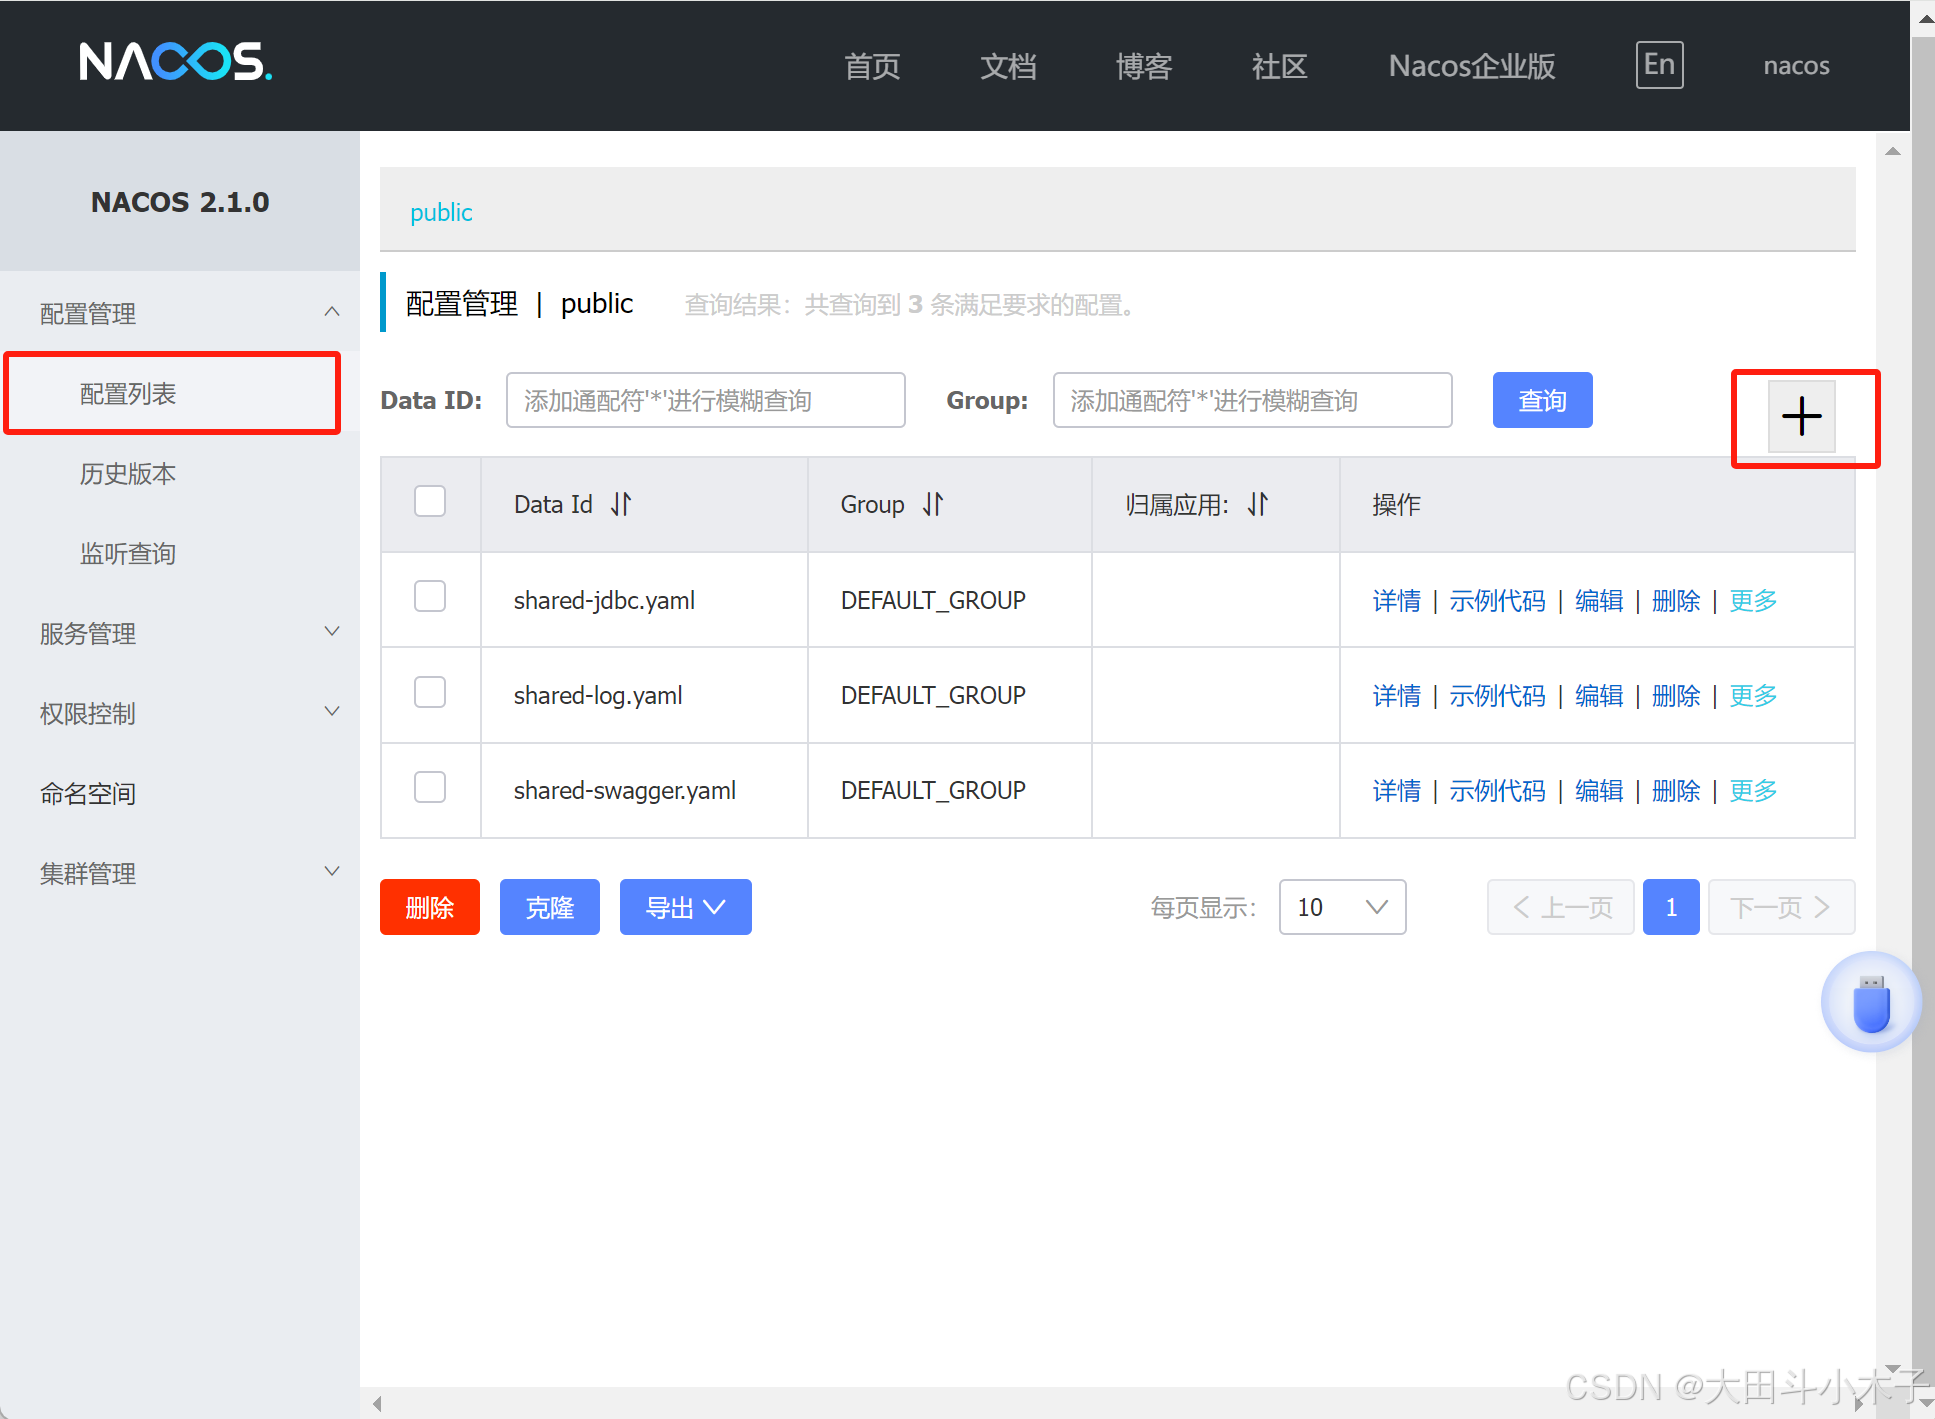1935x1419 pixels.
Task: Click 编辑 for shared-swagger.yaml
Action: click(1599, 790)
